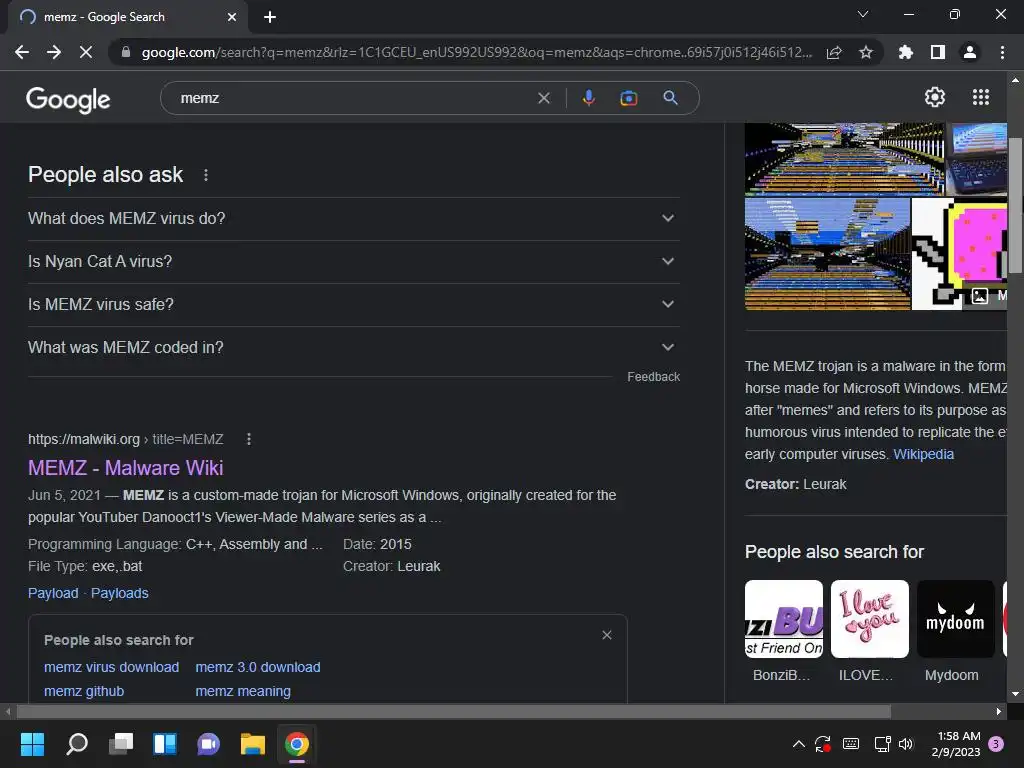
Task: Open the clock showing 1:58 AM
Action: (x=956, y=744)
